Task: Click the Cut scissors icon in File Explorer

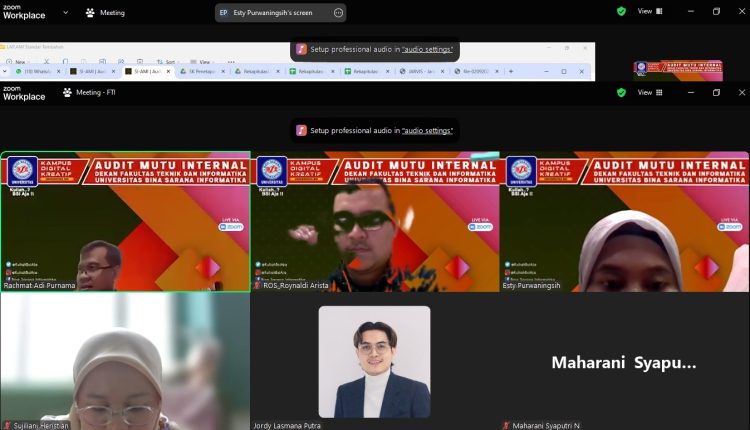Action: [46, 62]
